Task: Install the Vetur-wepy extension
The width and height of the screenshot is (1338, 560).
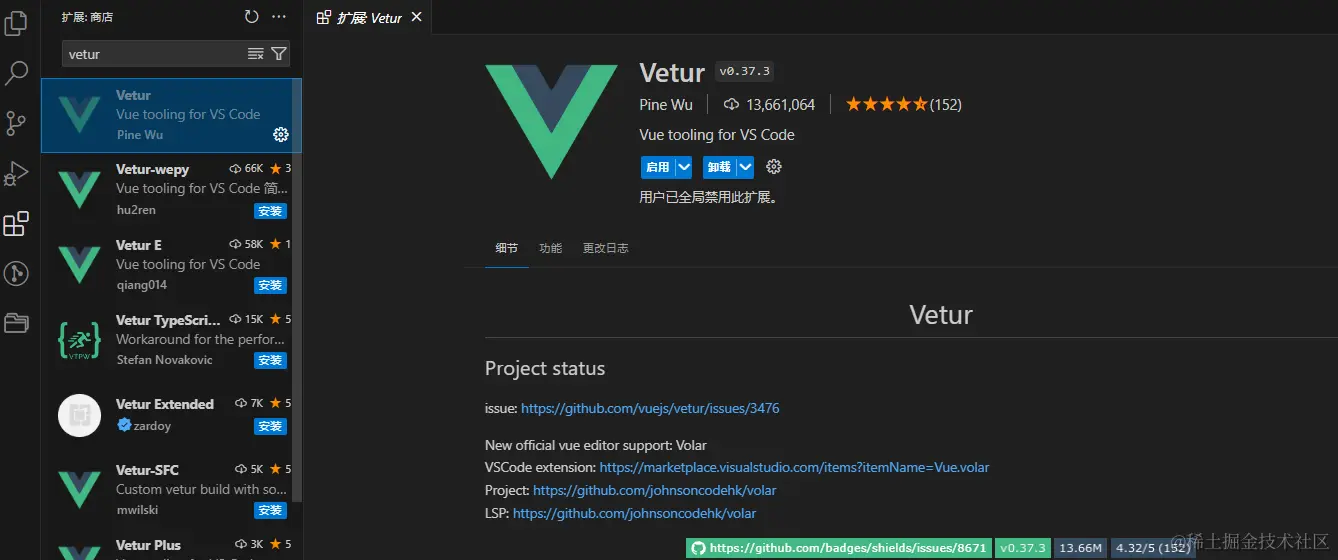Action: [270, 211]
